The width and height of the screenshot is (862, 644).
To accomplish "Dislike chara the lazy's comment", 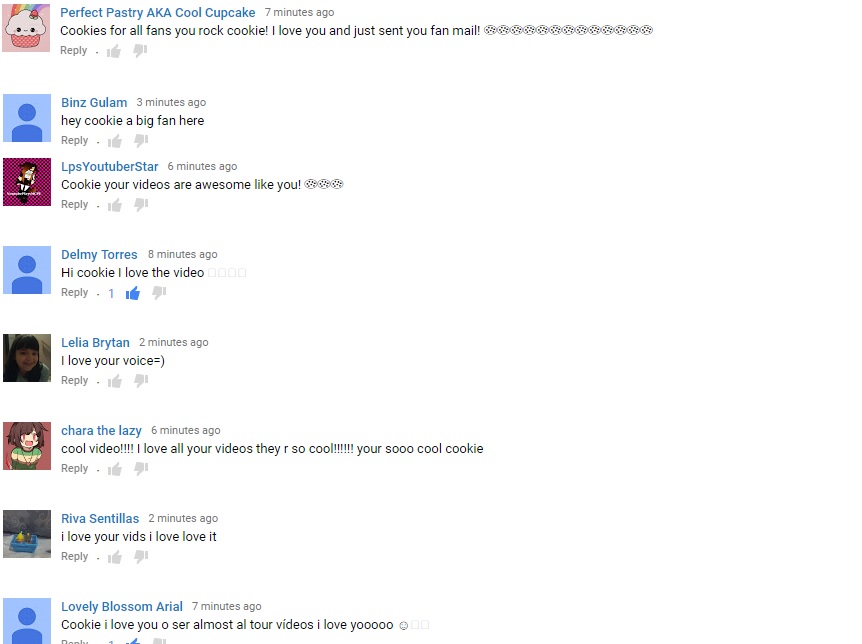I will point(141,469).
